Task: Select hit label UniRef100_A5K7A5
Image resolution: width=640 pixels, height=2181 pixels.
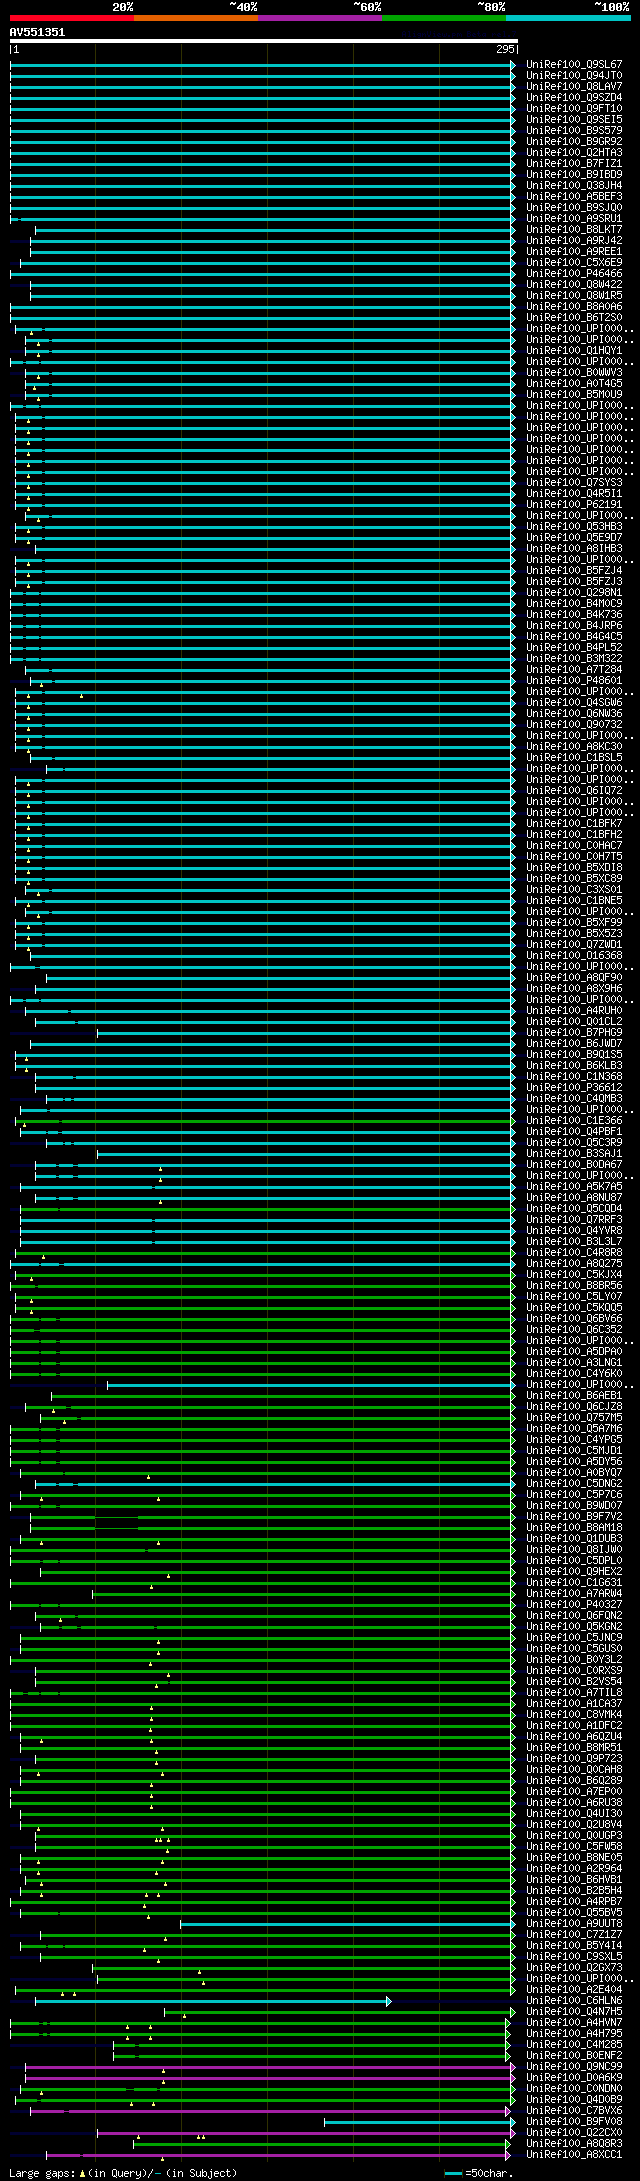Action: click(x=574, y=1187)
